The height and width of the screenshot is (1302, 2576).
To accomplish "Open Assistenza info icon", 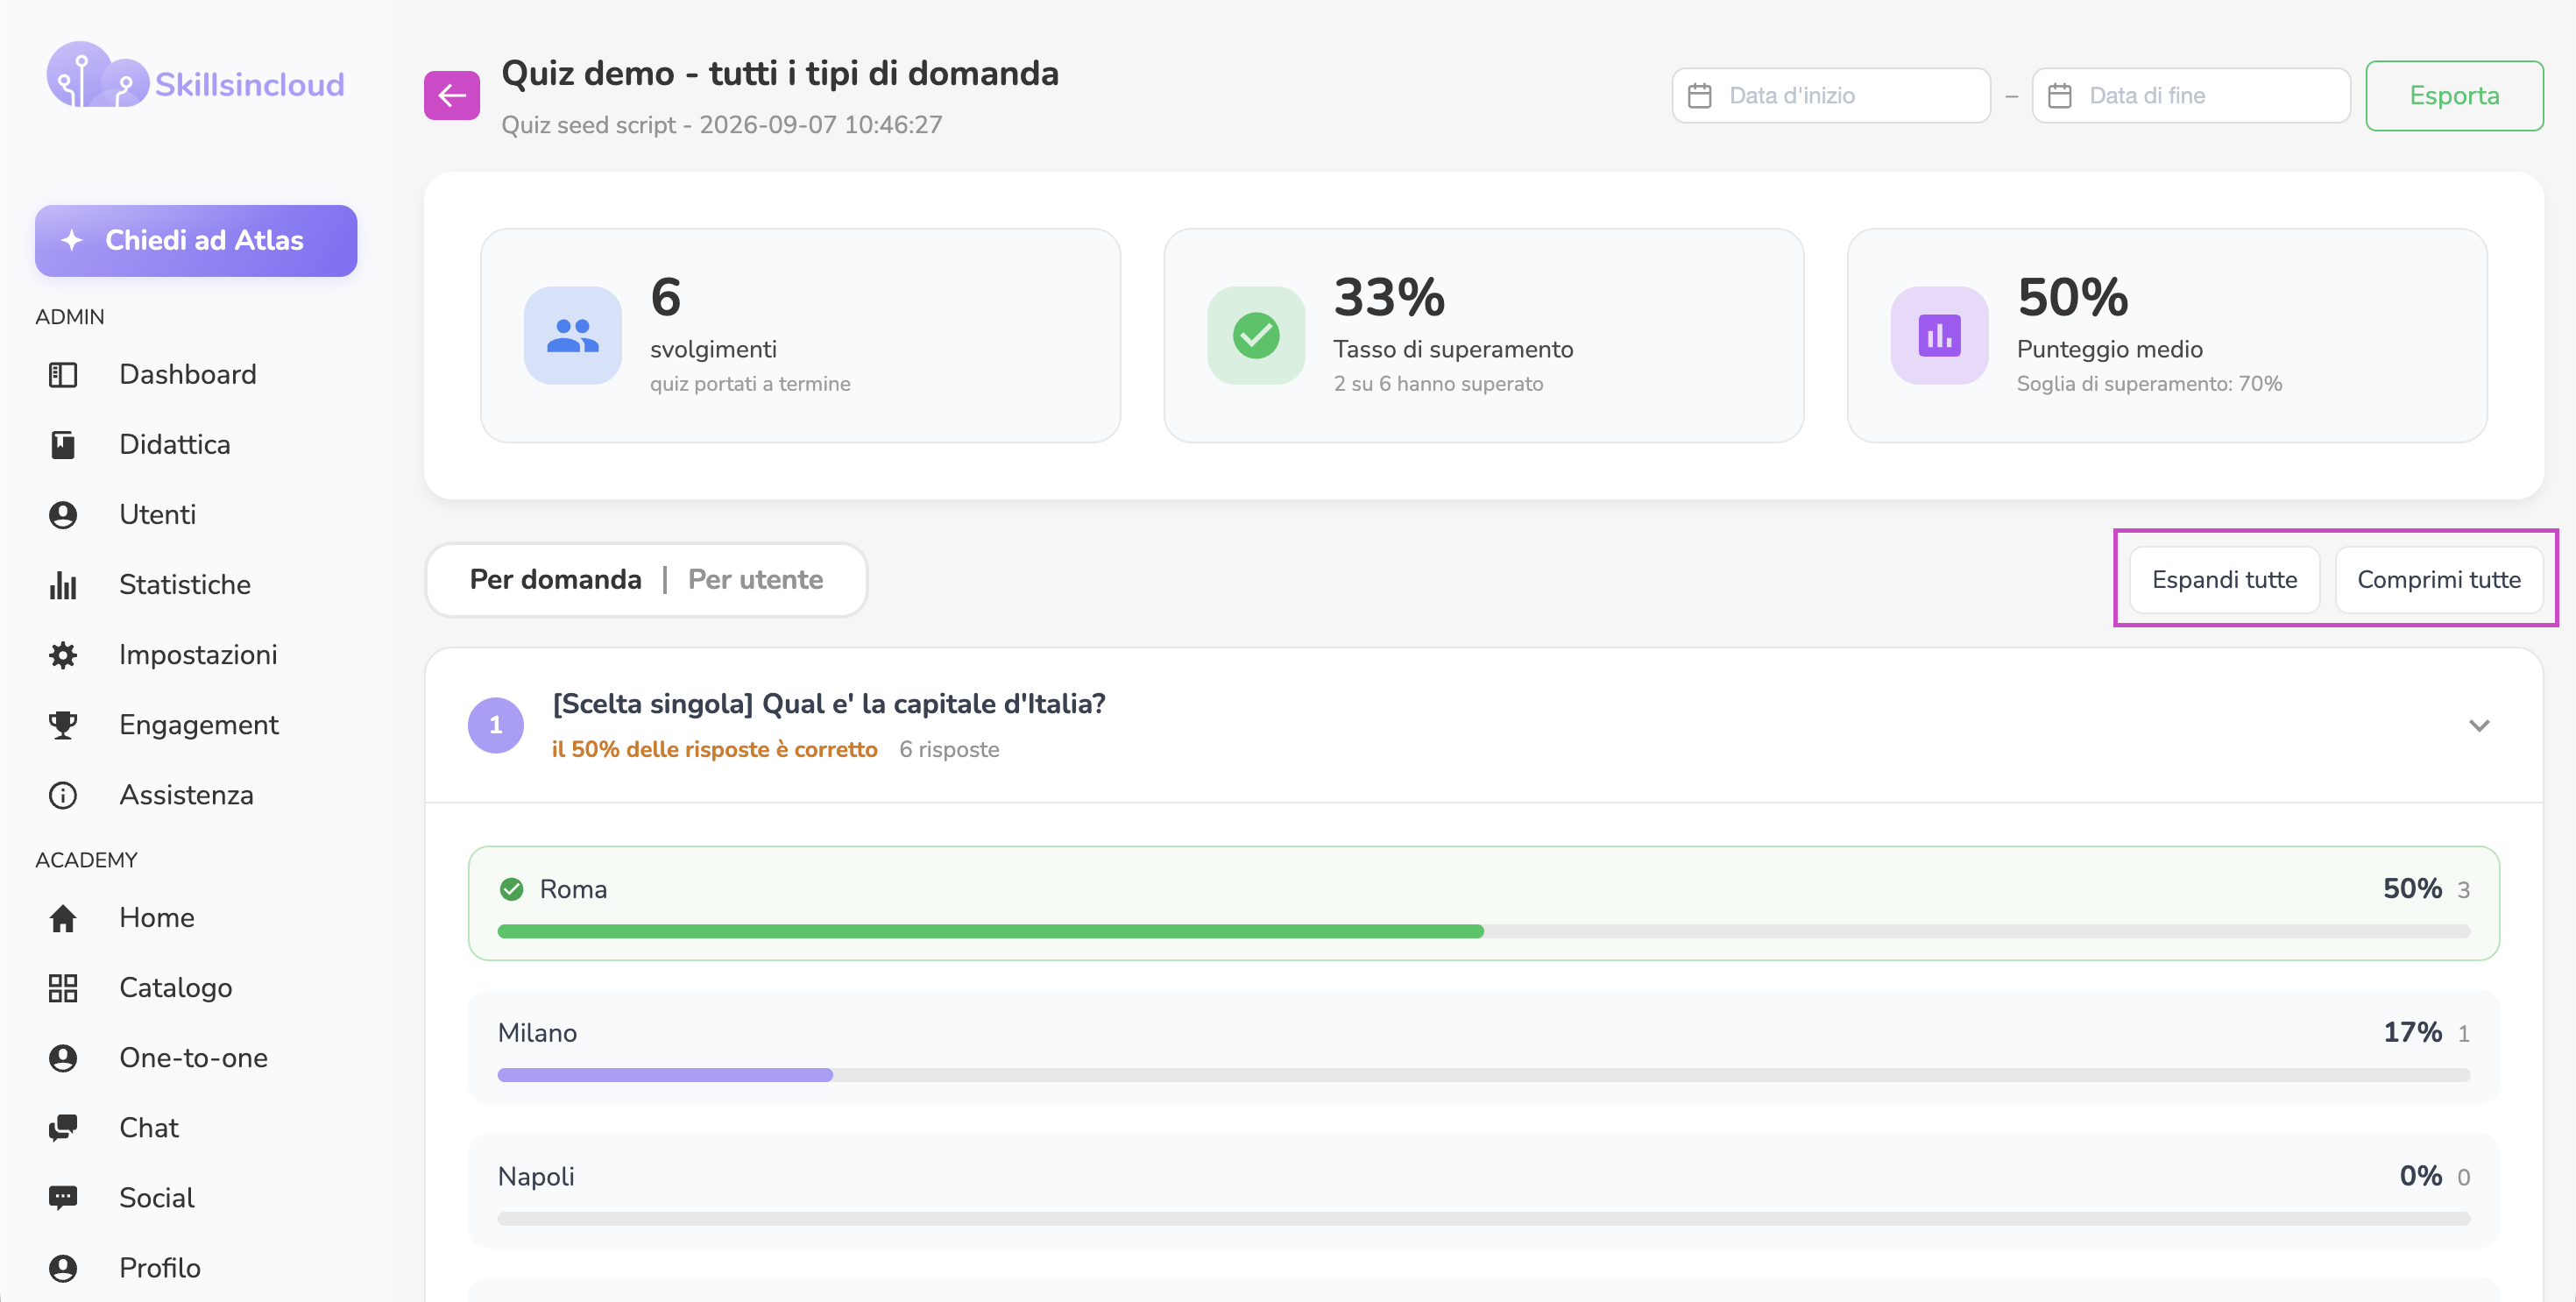I will [63, 795].
